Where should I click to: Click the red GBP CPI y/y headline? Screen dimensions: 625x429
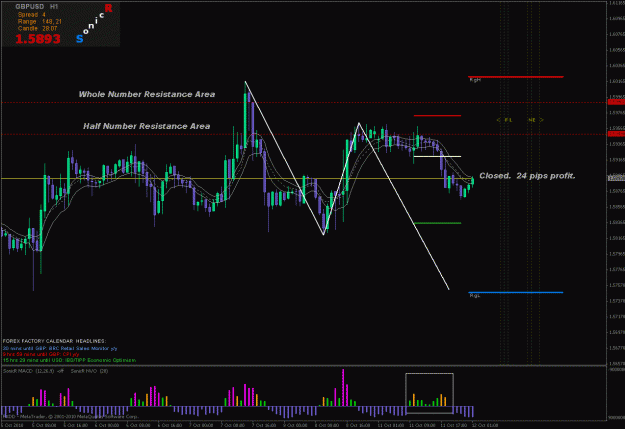41,354
